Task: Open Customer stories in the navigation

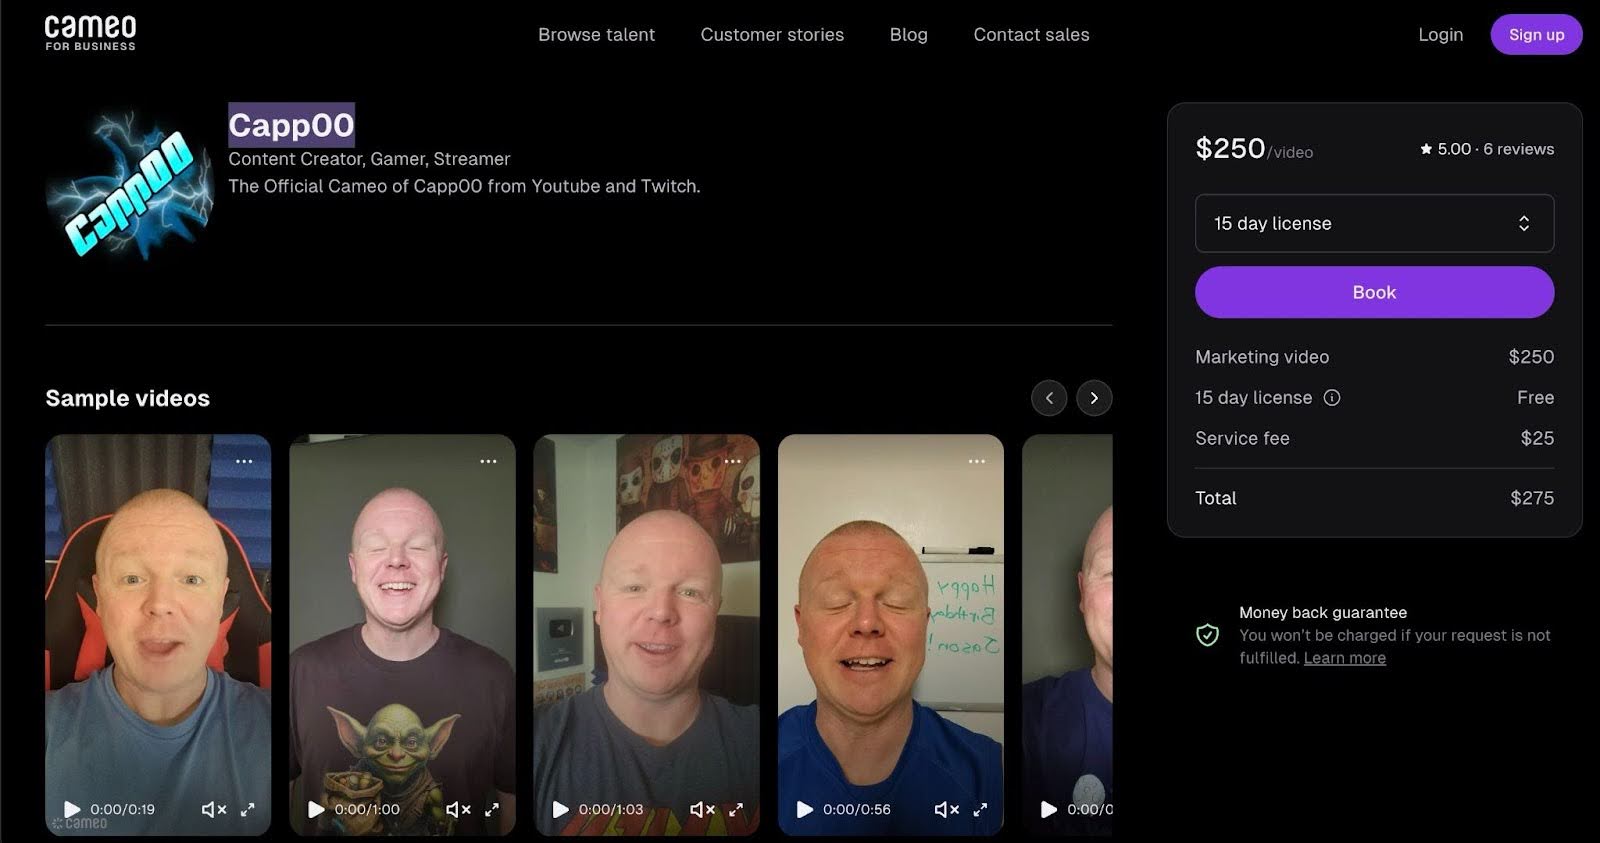Action: click(772, 34)
